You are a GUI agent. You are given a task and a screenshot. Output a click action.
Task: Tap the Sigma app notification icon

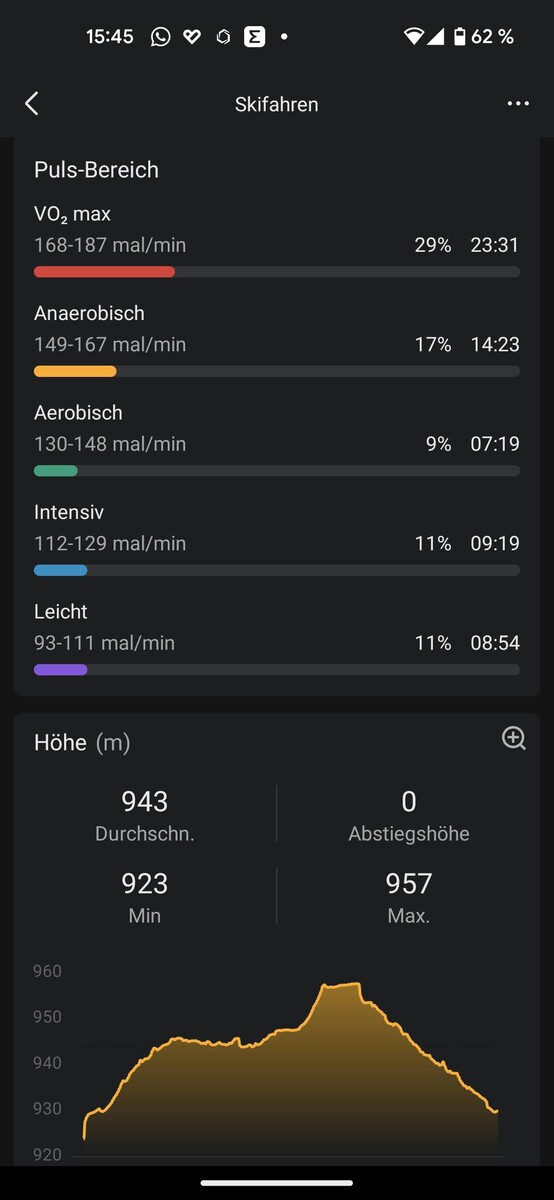(254, 37)
